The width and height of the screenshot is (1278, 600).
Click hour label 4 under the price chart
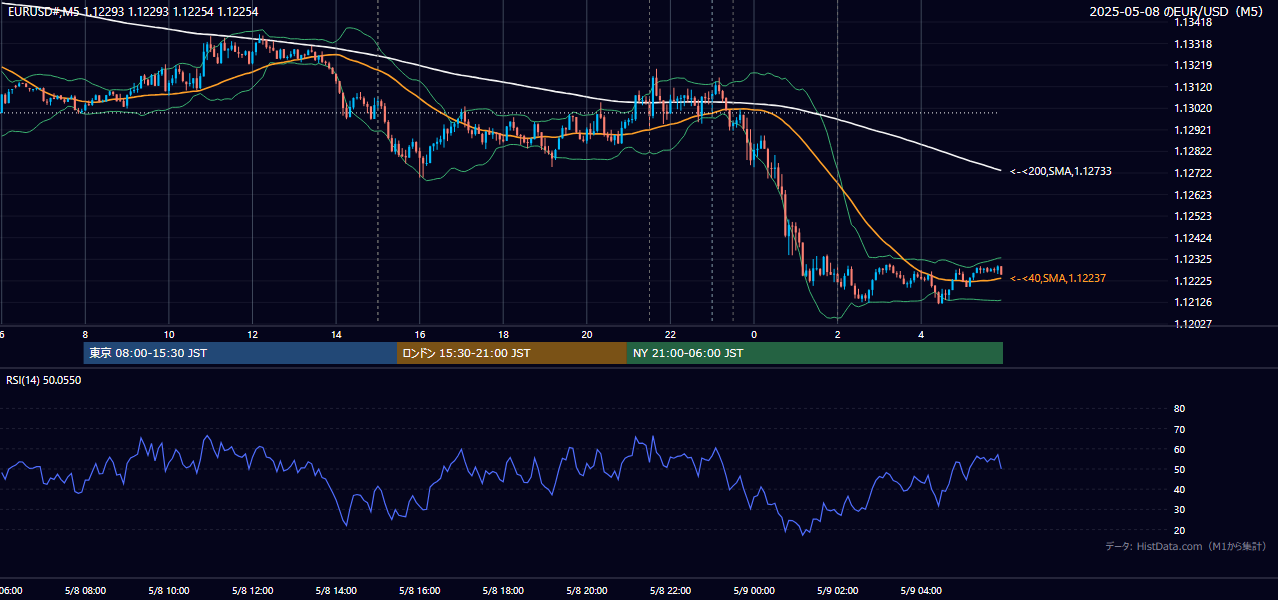click(x=921, y=335)
